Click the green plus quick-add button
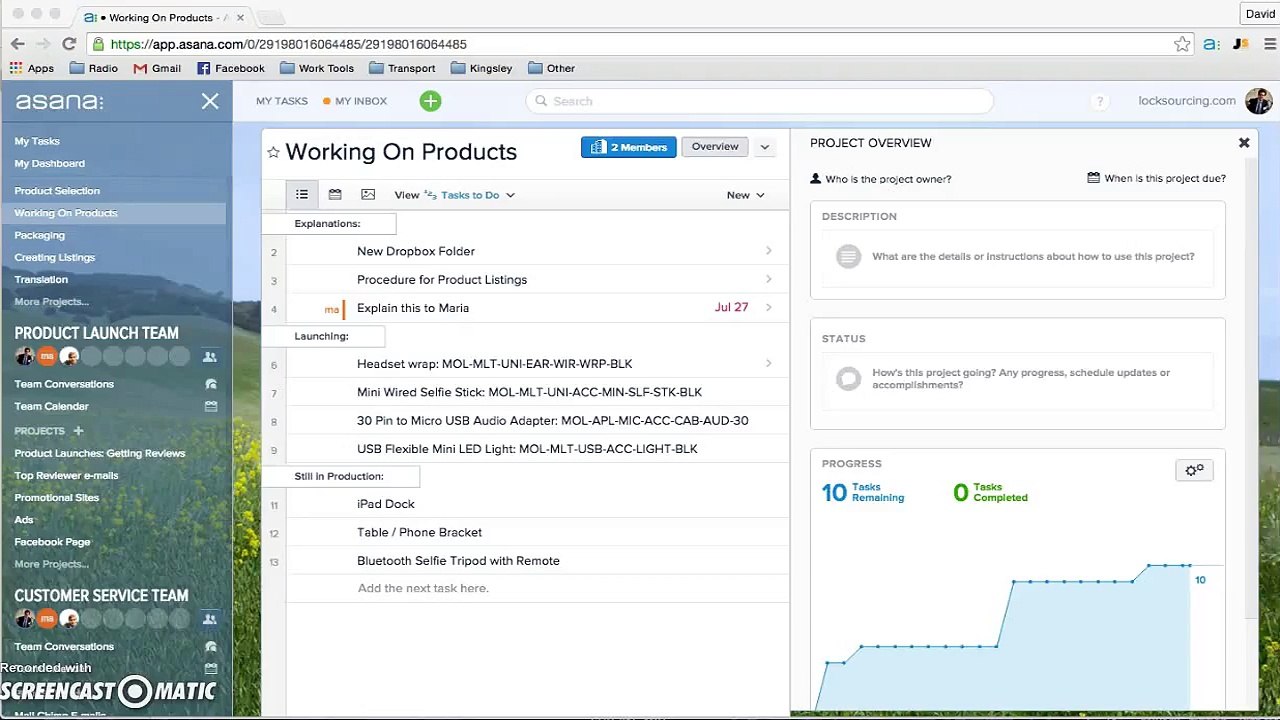This screenshot has width=1280, height=720. coord(430,101)
